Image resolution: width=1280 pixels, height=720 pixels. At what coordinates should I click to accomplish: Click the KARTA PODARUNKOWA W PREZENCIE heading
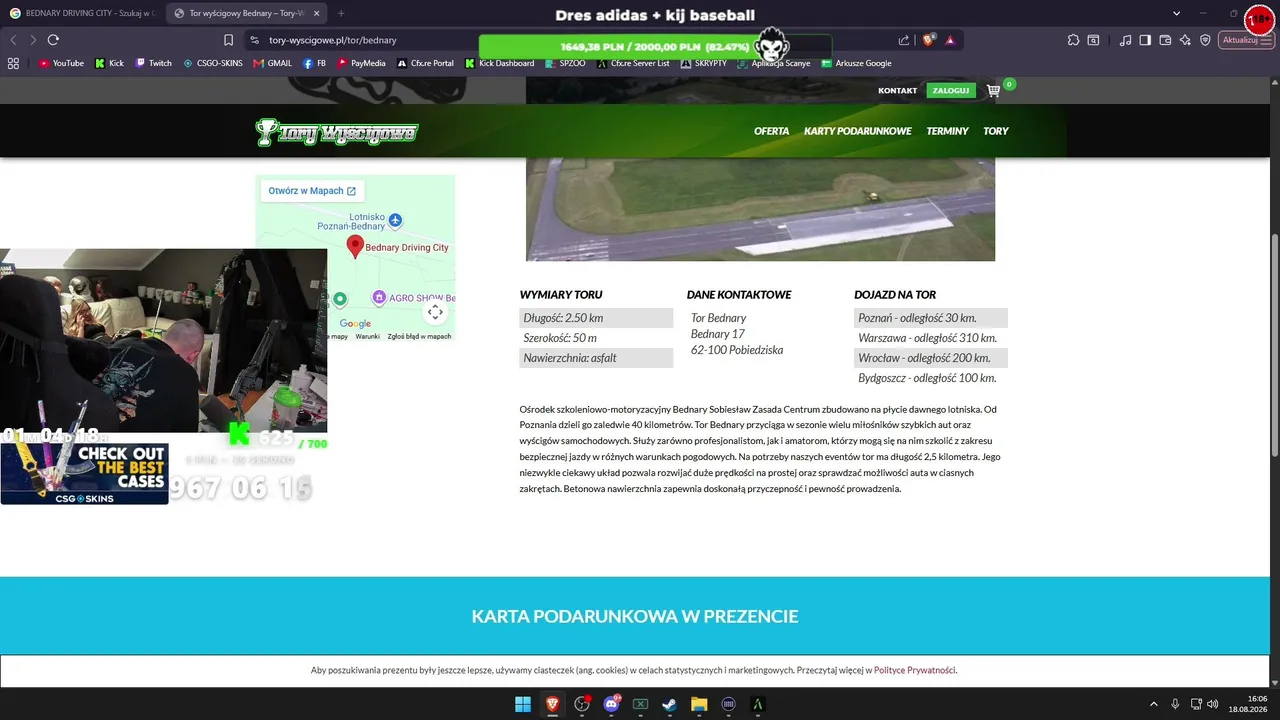click(x=635, y=616)
